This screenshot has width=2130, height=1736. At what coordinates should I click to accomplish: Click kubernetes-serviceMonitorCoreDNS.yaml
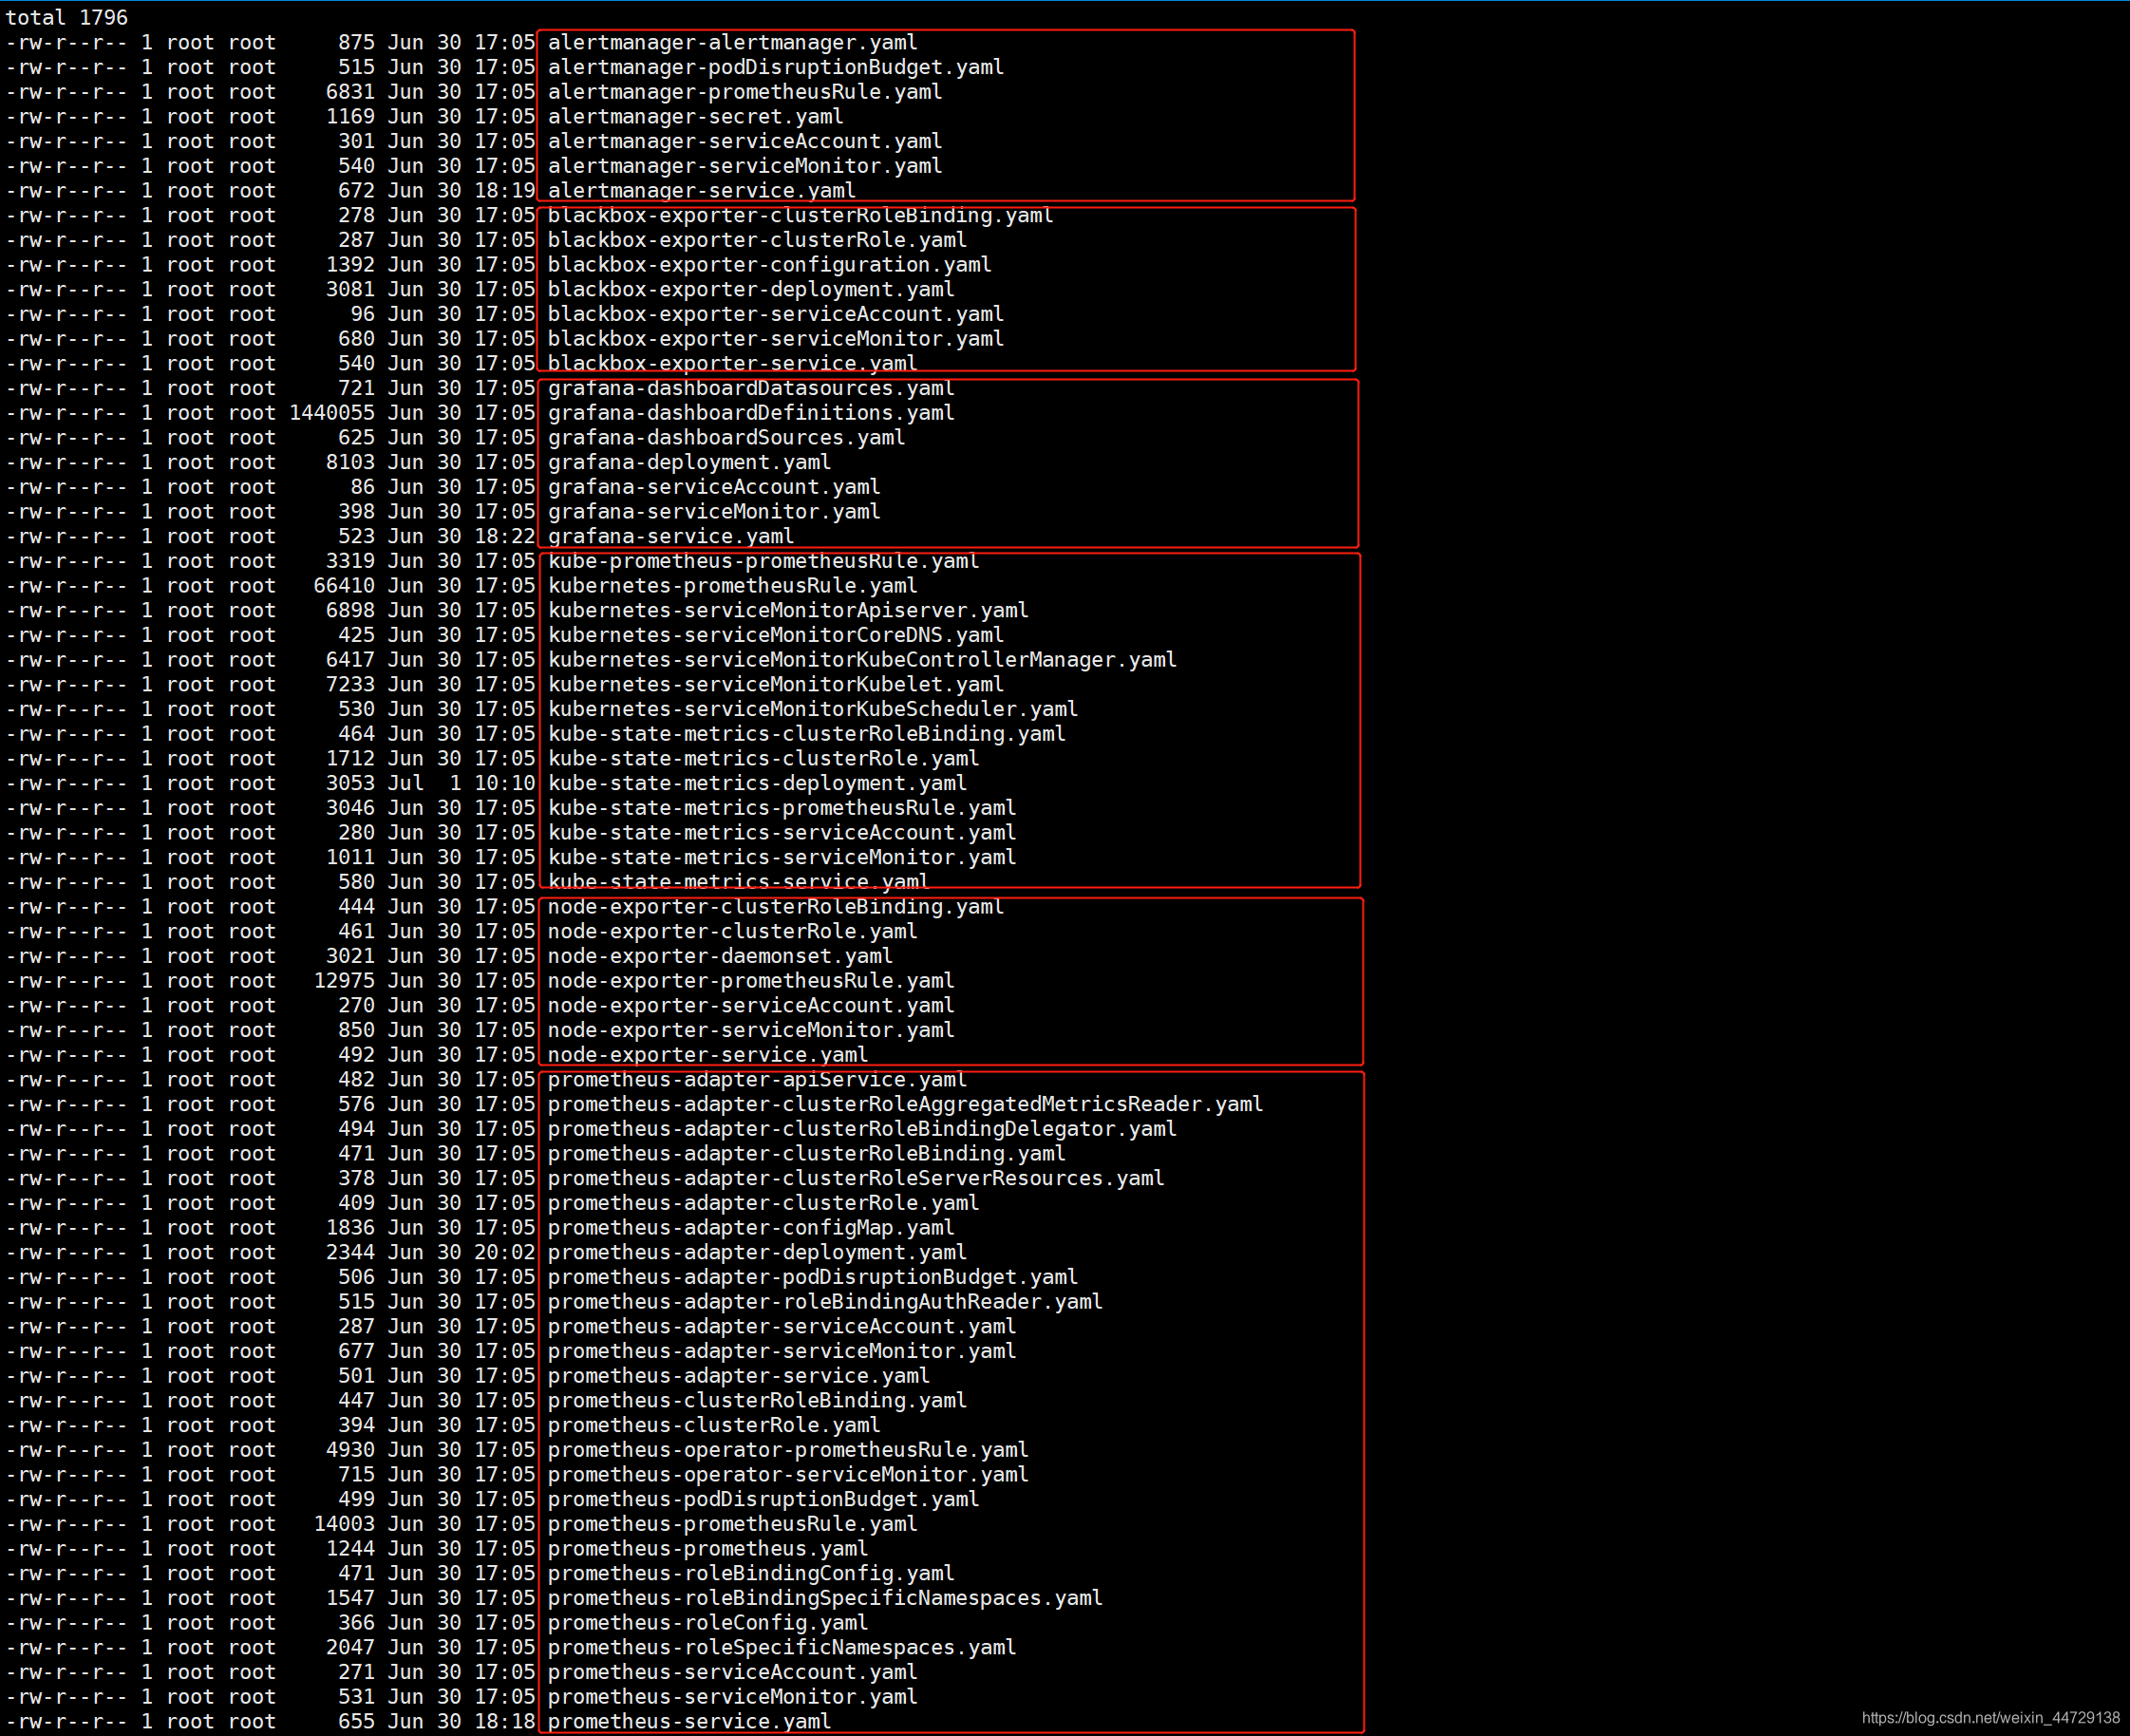(775, 635)
